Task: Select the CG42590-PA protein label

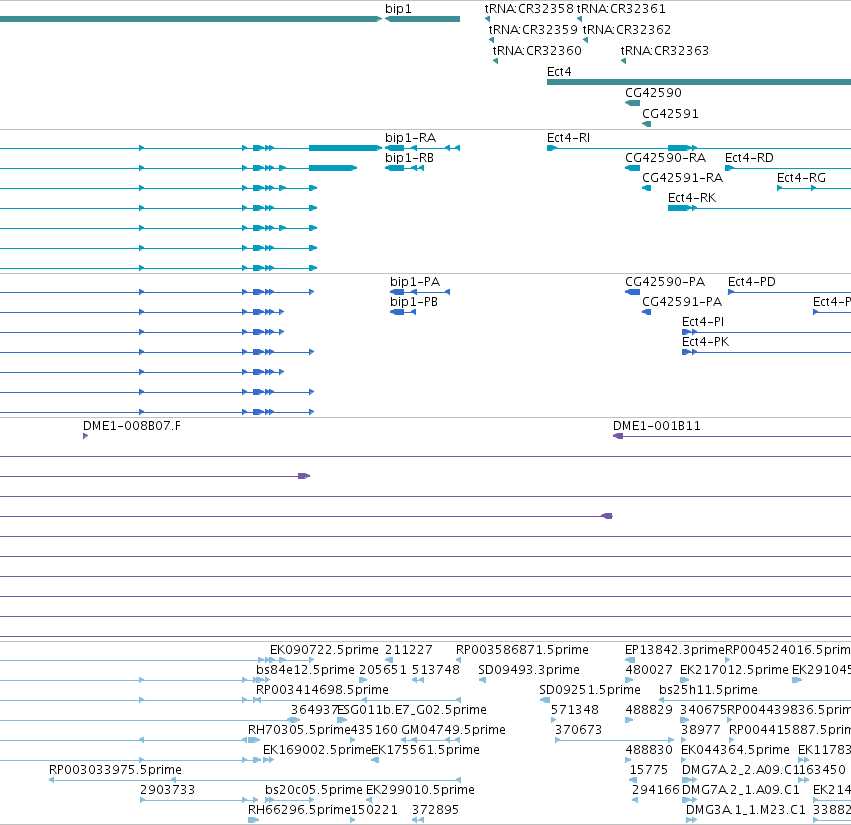Action: pos(665,282)
